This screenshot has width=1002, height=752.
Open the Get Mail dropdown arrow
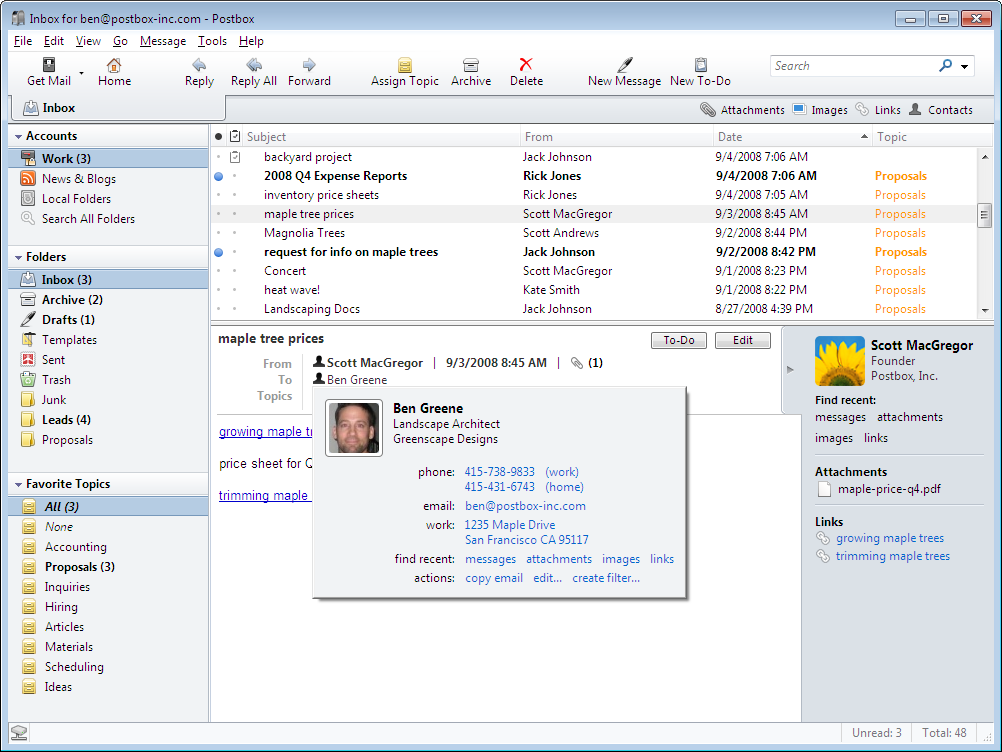(x=82, y=73)
